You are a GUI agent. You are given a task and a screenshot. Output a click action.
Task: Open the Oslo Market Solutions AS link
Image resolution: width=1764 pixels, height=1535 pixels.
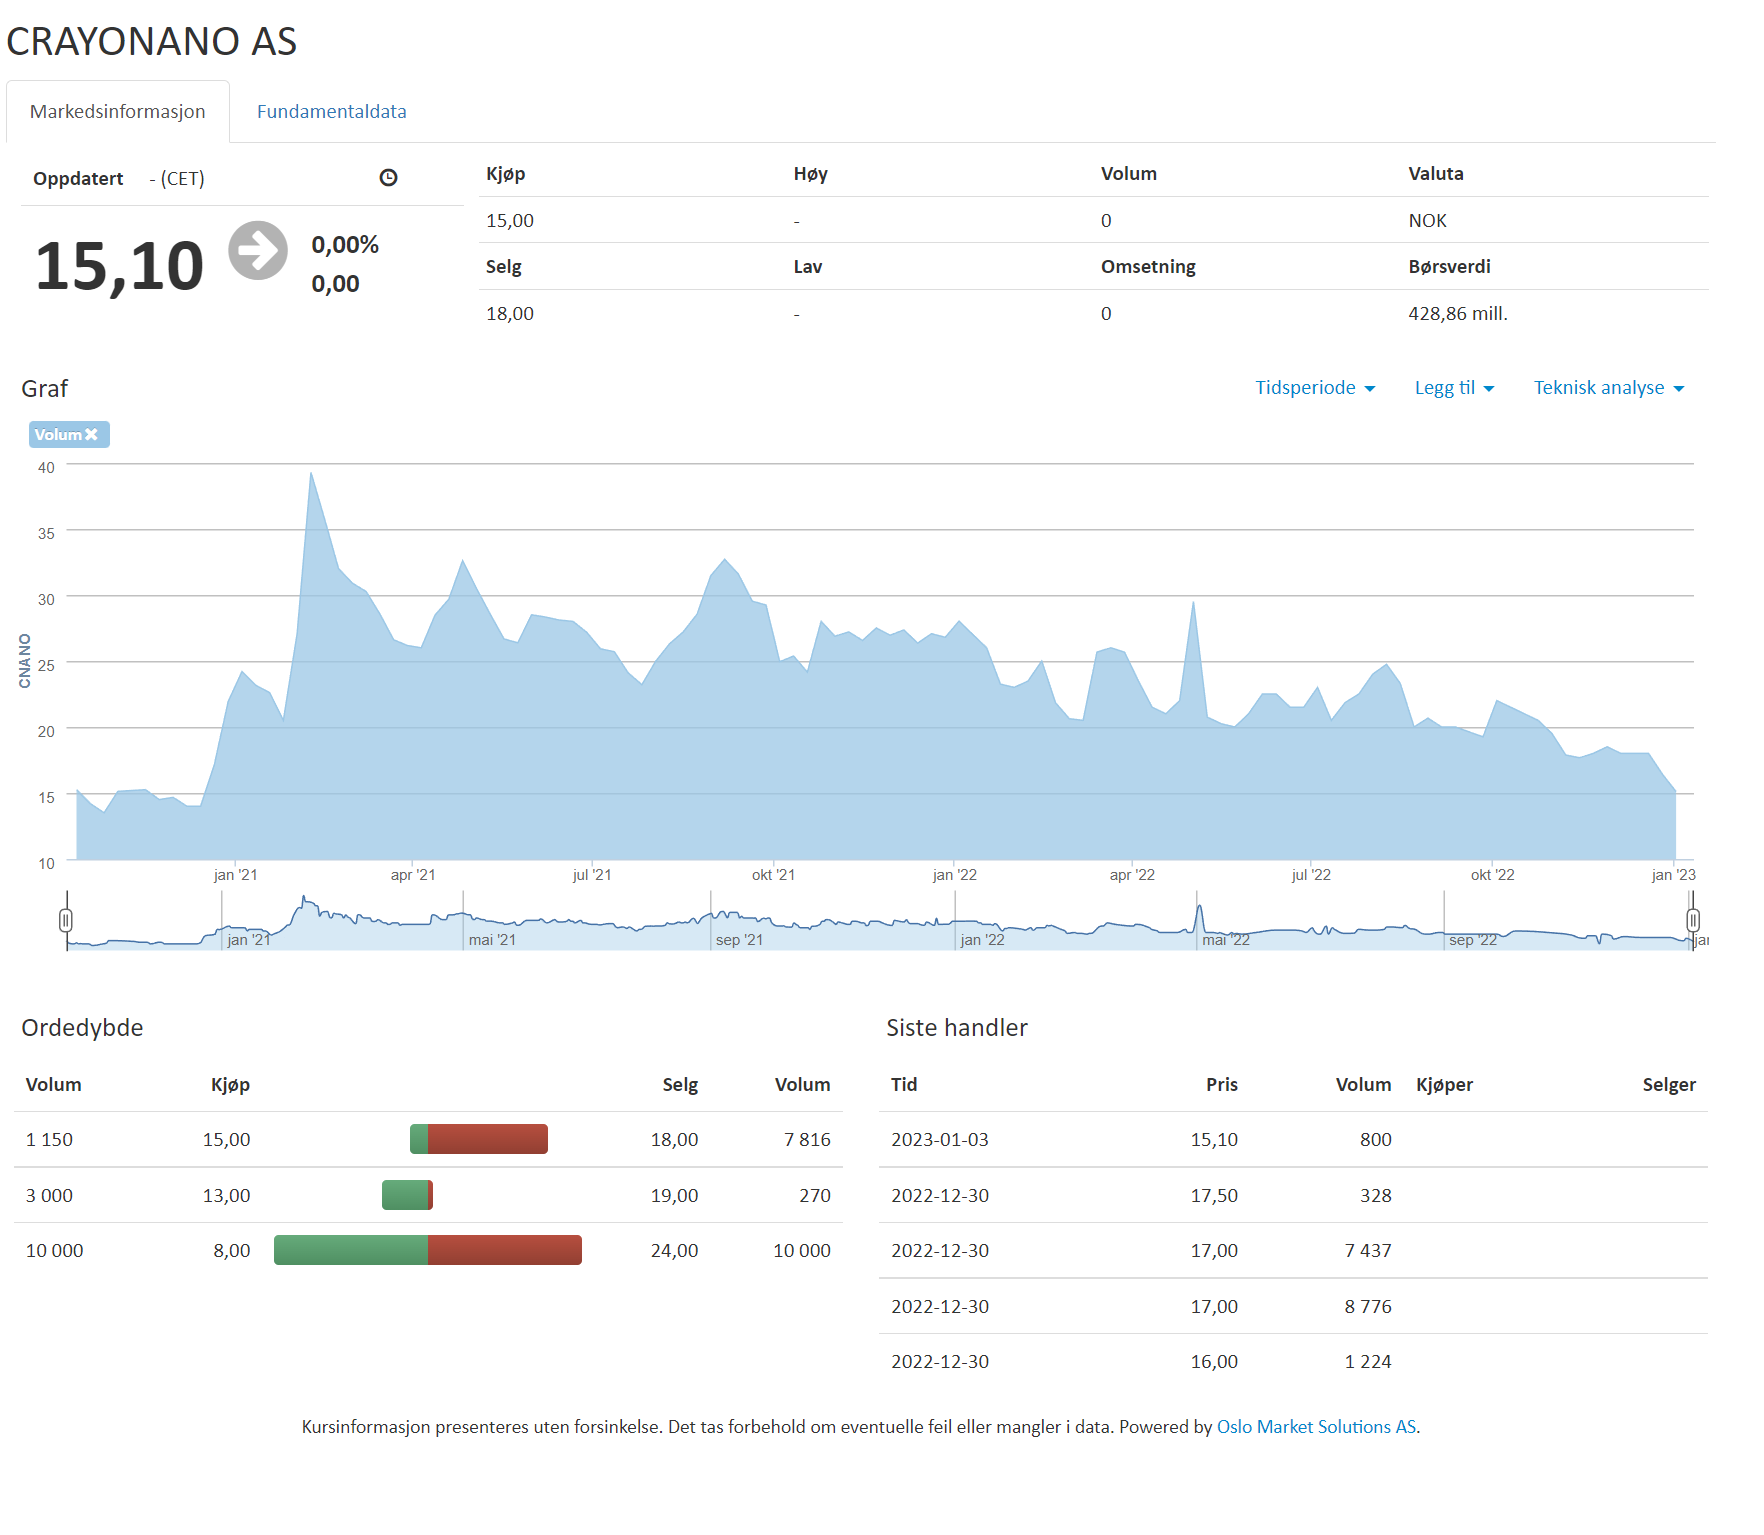pyautogui.click(x=1316, y=1427)
